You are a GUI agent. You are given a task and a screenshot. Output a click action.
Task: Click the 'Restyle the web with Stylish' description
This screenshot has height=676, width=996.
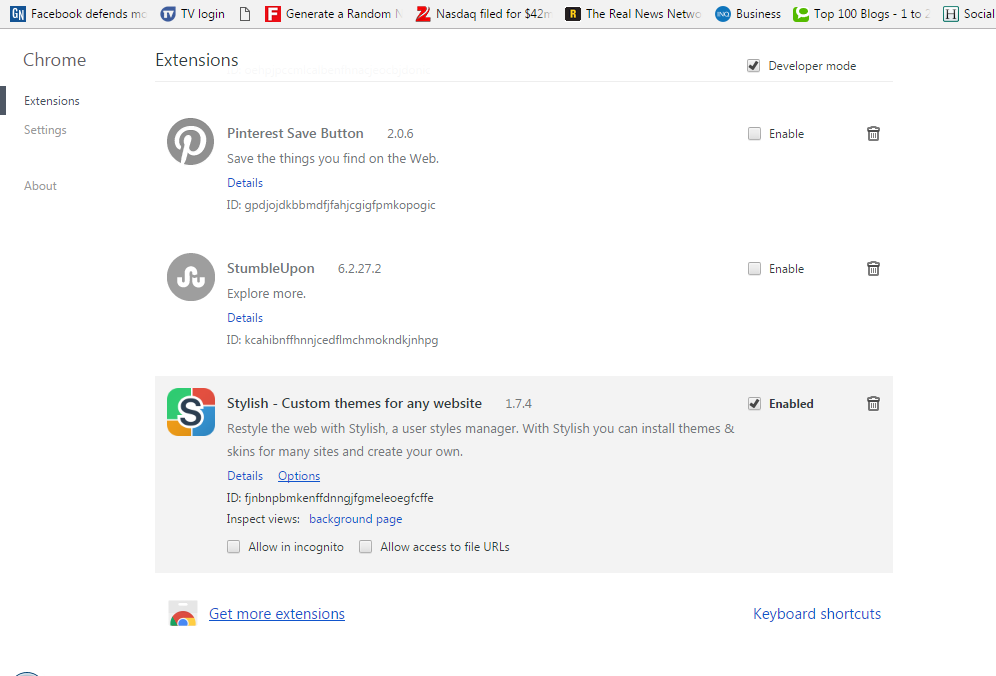coord(480,440)
